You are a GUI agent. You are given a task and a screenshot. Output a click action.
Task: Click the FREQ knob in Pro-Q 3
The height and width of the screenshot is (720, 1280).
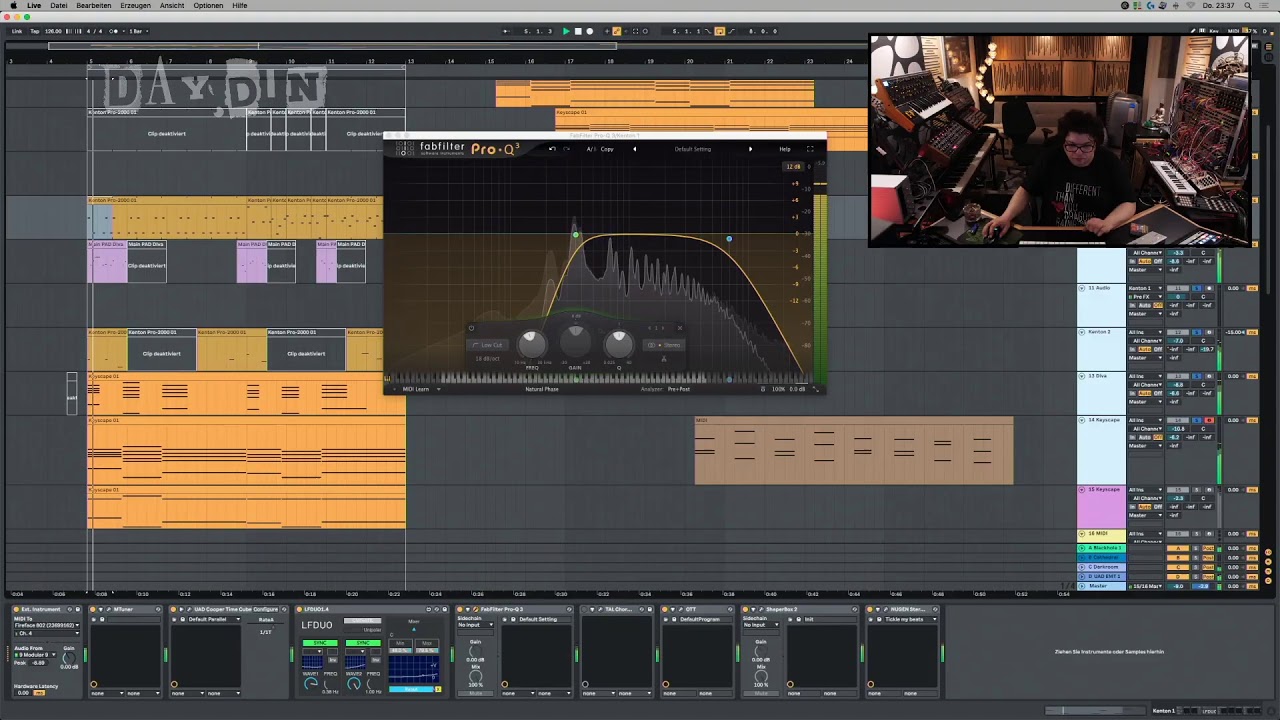point(532,344)
